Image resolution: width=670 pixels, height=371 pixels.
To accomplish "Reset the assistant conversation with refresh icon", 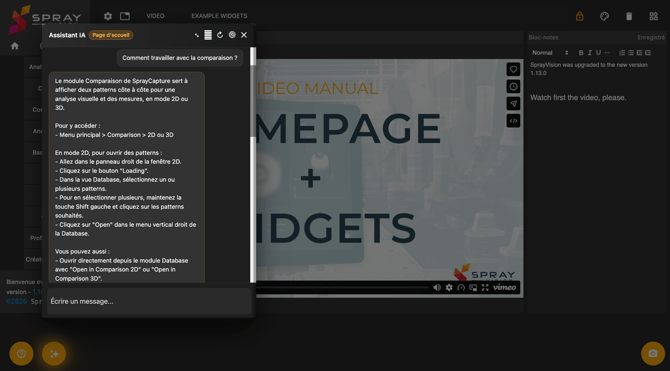I will [220, 35].
